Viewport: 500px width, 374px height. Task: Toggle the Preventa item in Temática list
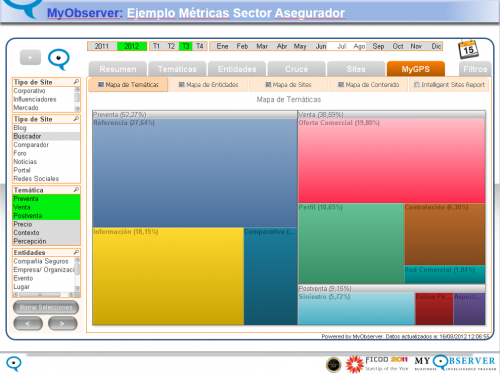46,199
